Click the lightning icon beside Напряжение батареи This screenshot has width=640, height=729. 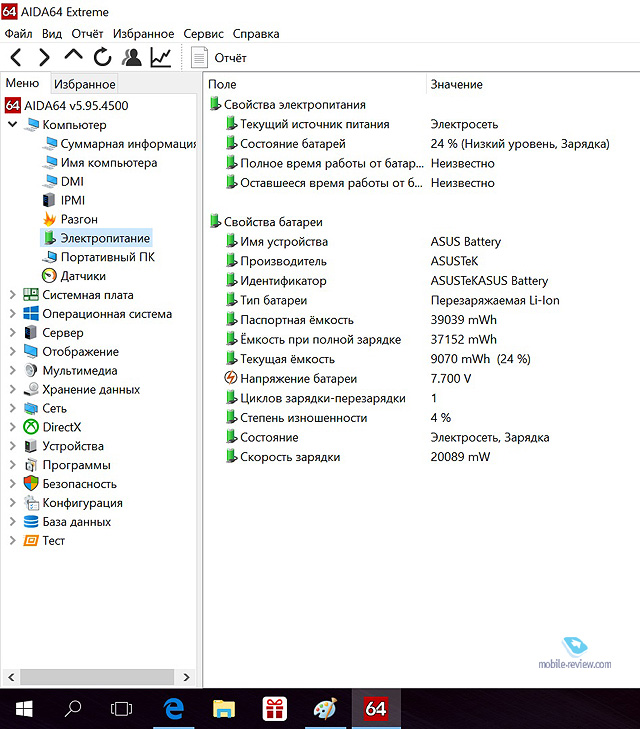tap(231, 378)
